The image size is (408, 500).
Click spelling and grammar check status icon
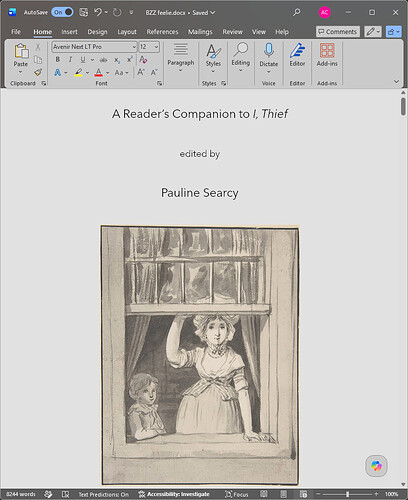pyautogui.click(x=48, y=494)
